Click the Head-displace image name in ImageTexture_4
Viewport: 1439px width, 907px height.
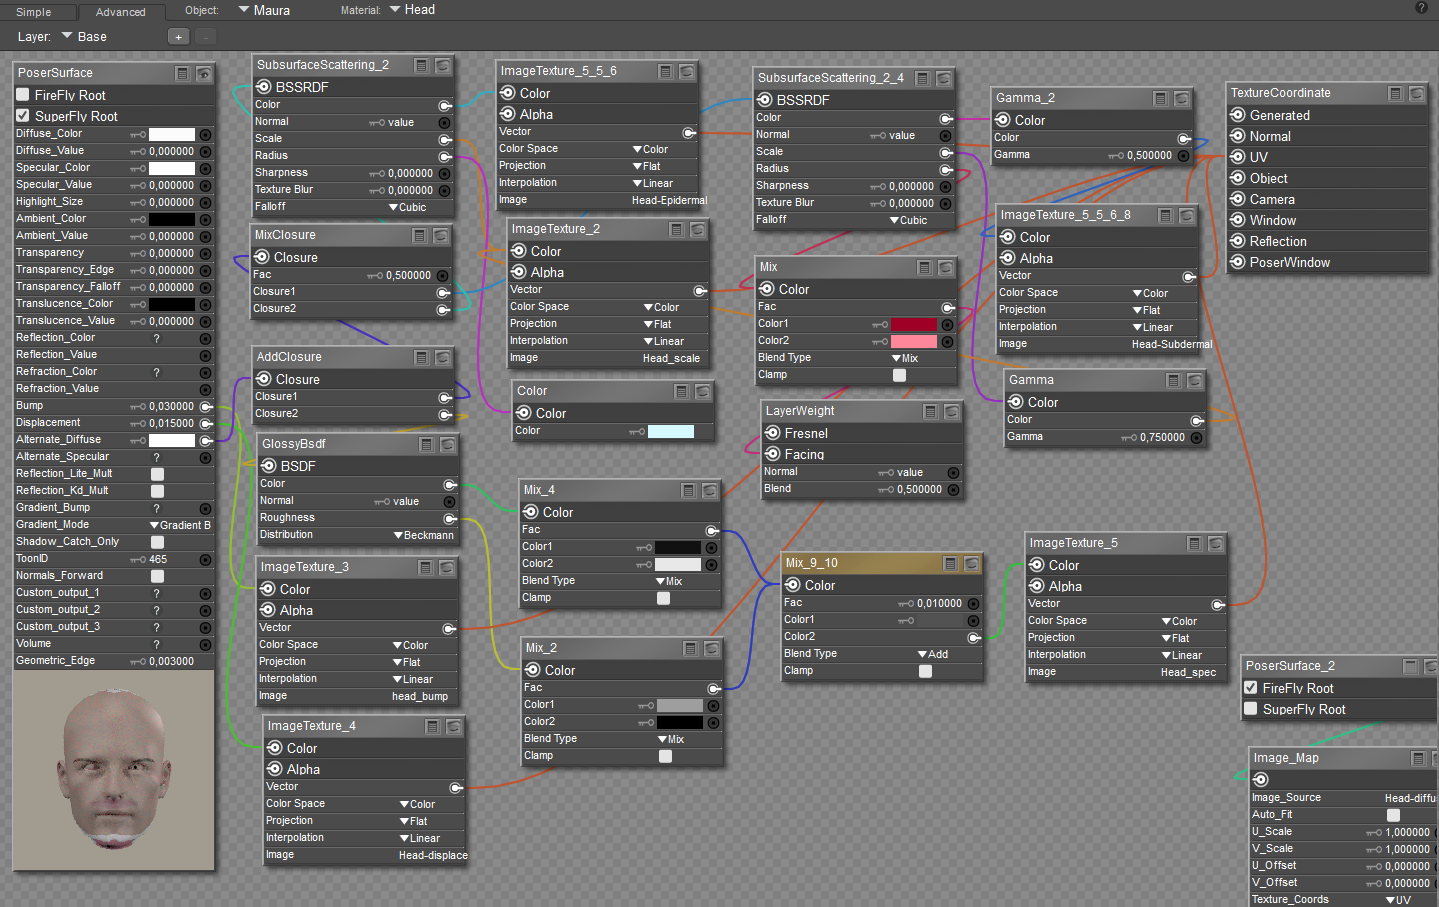pyautogui.click(x=433, y=855)
